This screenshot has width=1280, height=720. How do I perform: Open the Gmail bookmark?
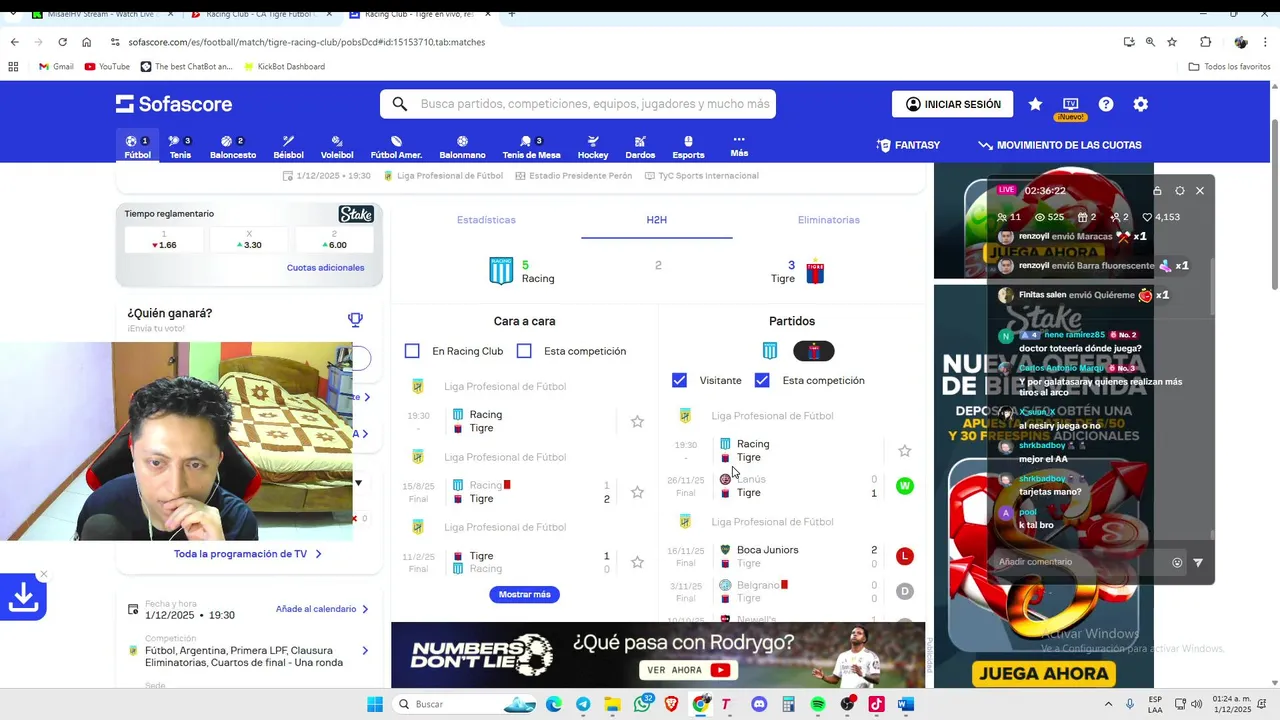point(56,67)
